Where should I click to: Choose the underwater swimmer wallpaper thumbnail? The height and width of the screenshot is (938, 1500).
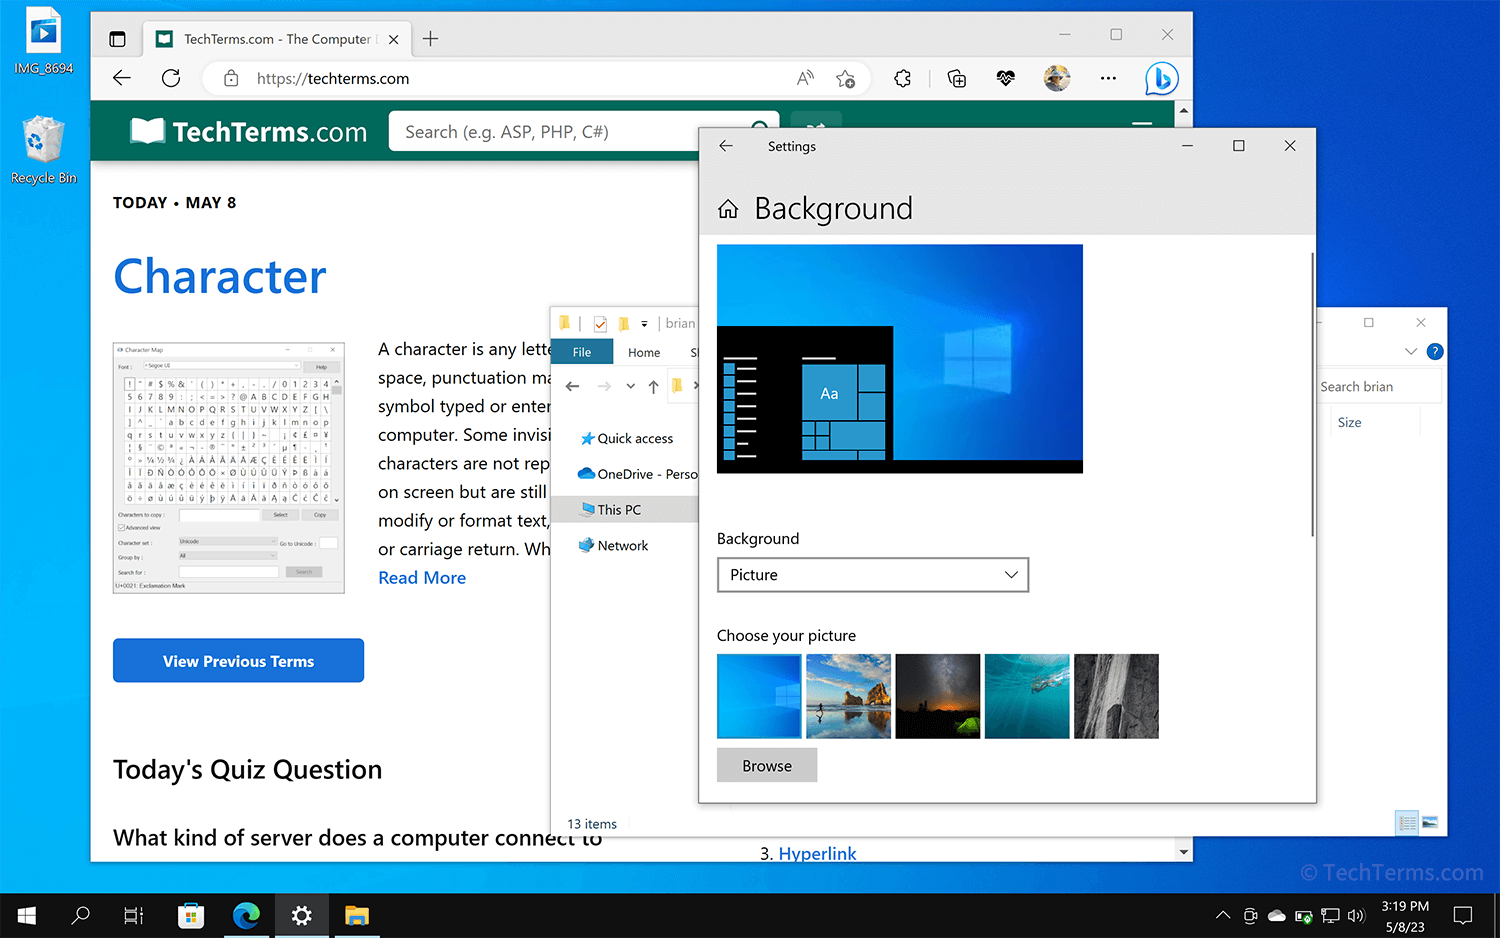point(1027,696)
